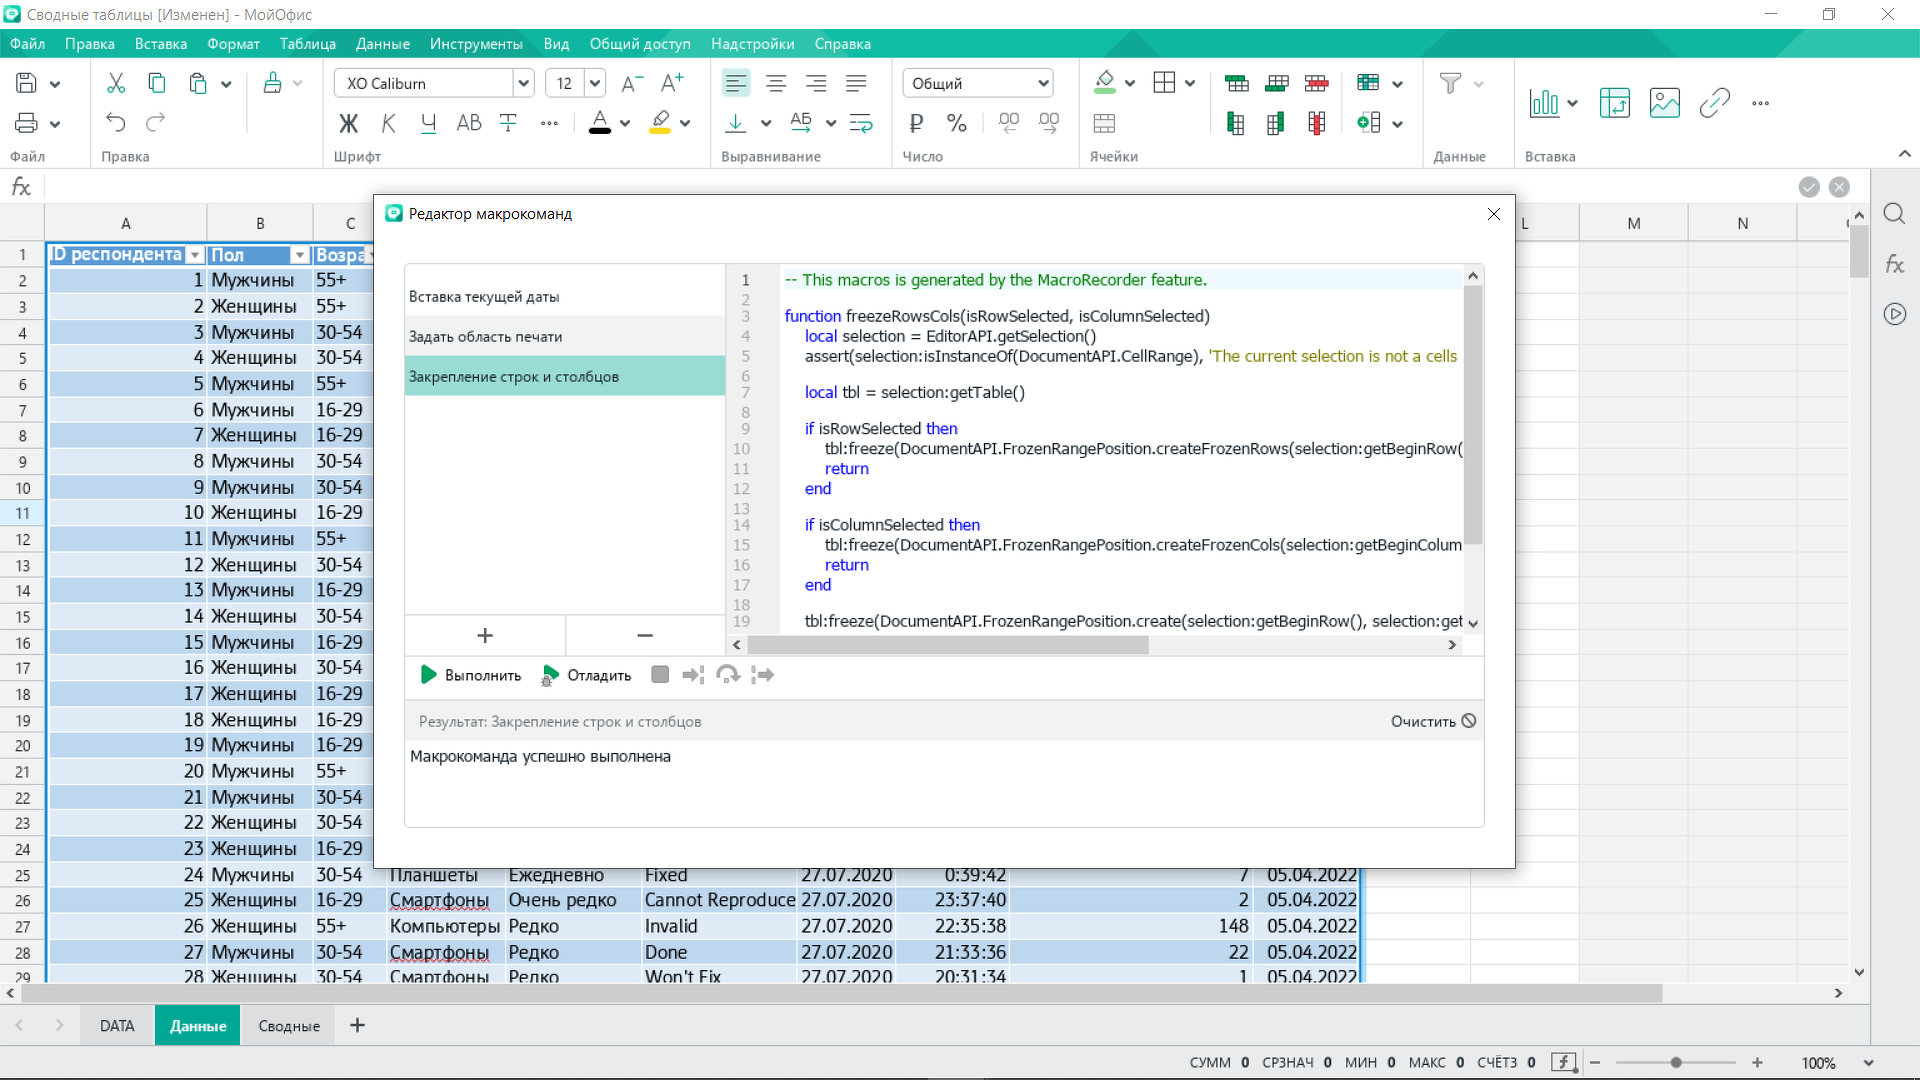The width and height of the screenshot is (1920, 1080).
Task: Open the Пол column filter dropdown
Action: [x=298, y=255]
